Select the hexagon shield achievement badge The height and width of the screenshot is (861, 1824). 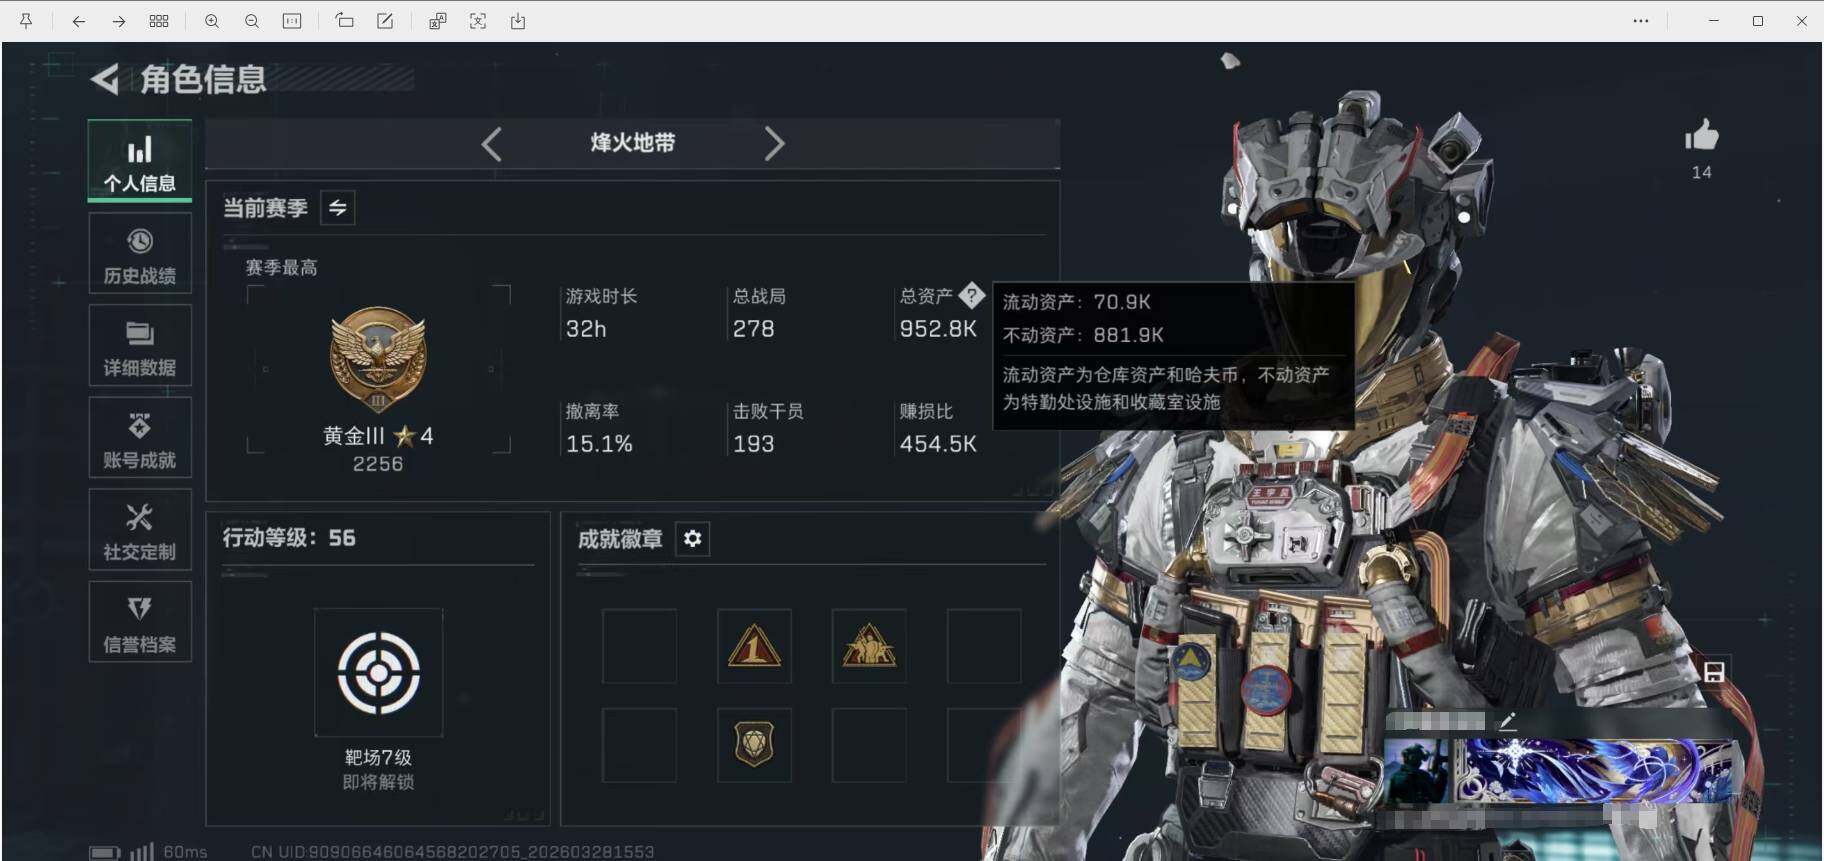point(754,745)
